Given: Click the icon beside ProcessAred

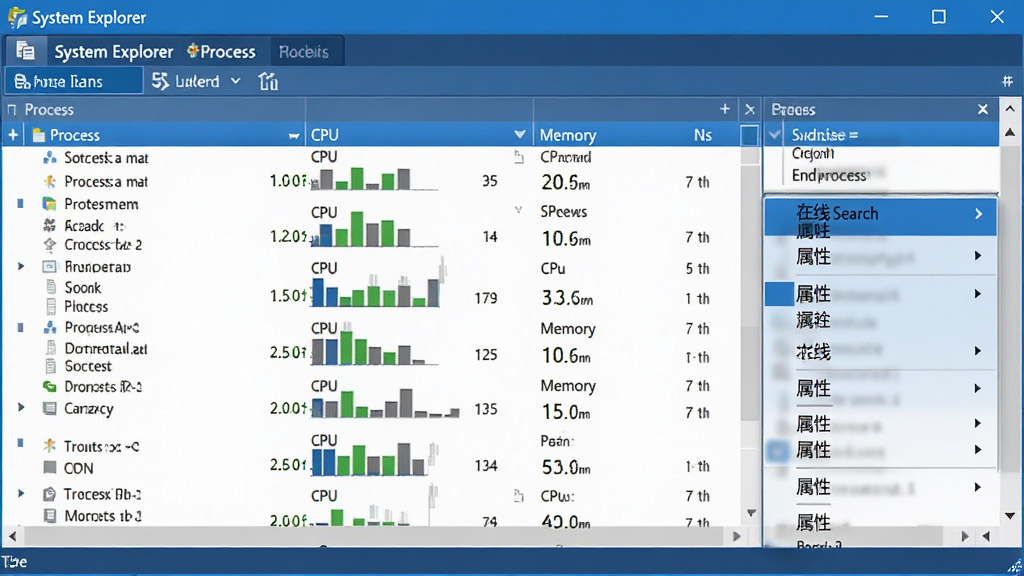Looking at the screenshot, I should point(50,327).
